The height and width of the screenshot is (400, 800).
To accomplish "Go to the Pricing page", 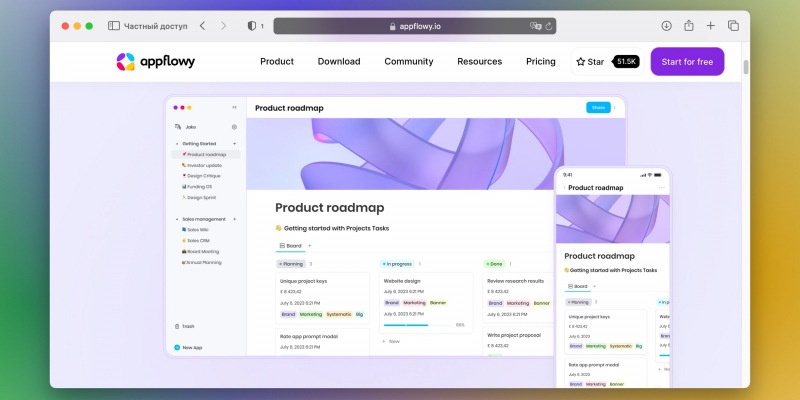I will pos(541,62).
